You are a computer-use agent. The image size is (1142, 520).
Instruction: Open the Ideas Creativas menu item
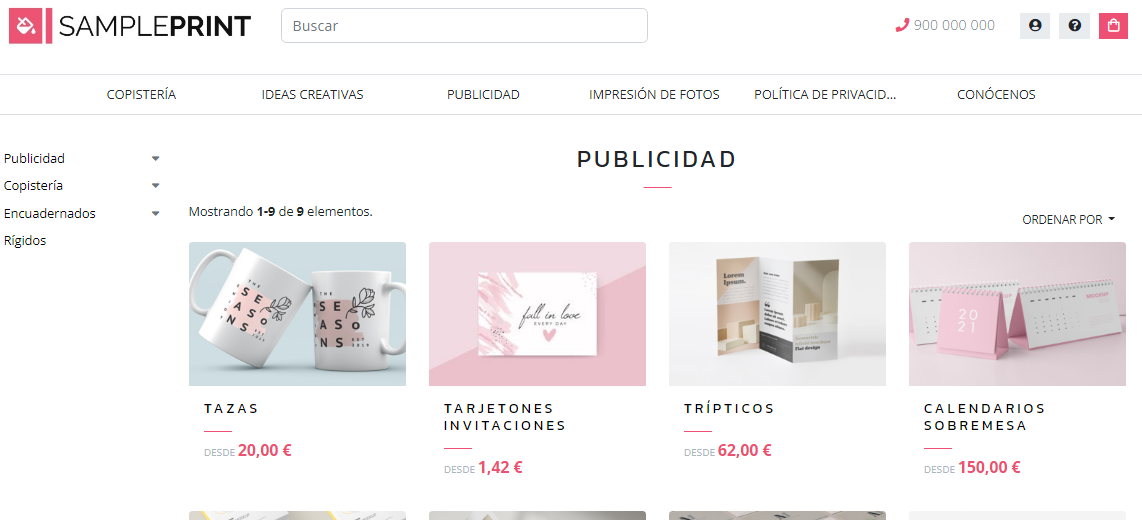point(312,95)
